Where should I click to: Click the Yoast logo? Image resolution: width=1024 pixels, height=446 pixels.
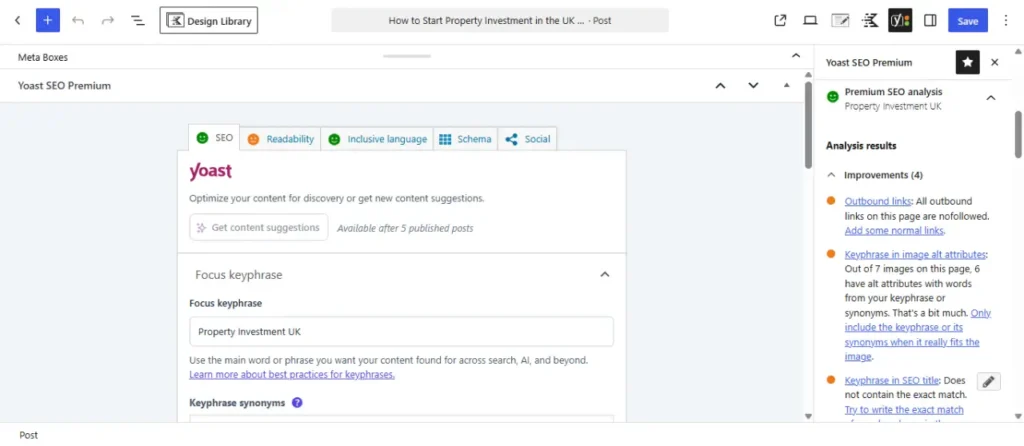(210, 172)
